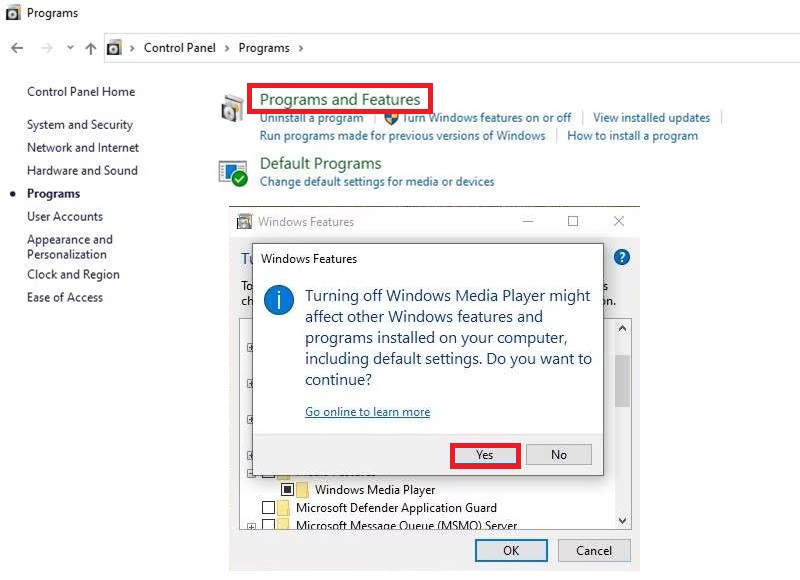Open Run programs made for previous versions
Viewport: 800px width, 580px height.
(x=403, y=136)
